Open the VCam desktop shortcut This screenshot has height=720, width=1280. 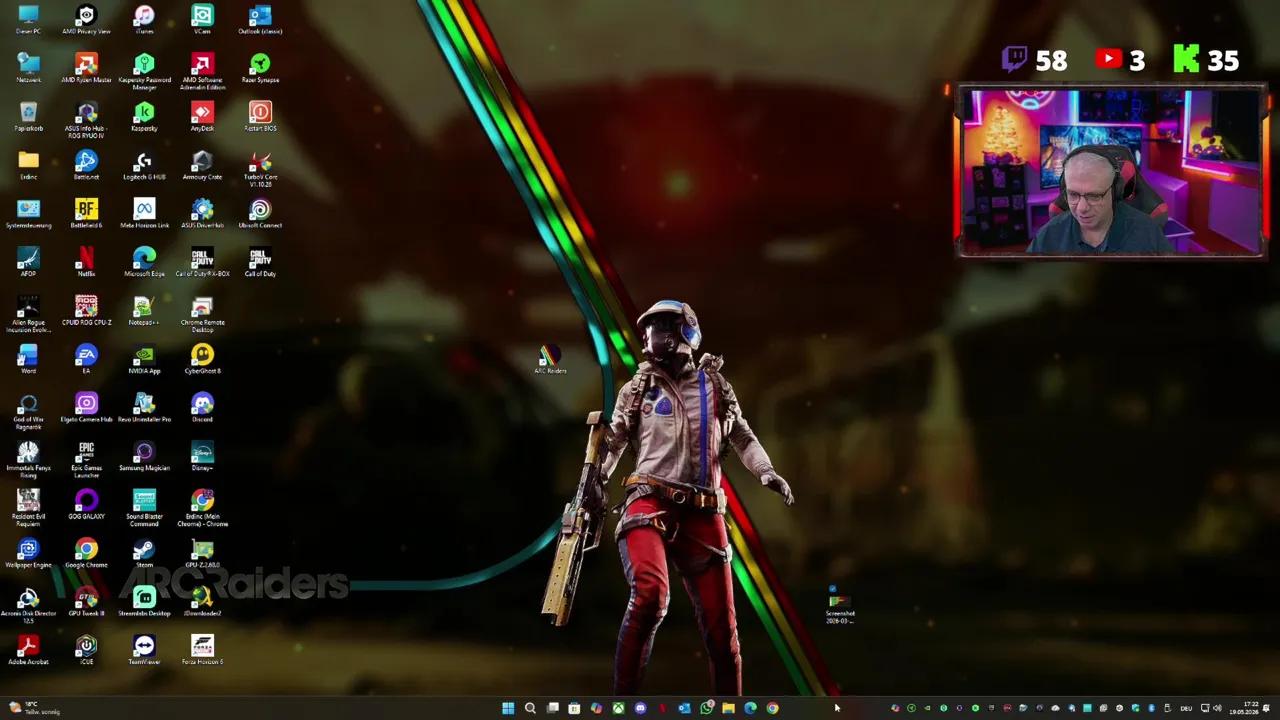click(202, 20)
